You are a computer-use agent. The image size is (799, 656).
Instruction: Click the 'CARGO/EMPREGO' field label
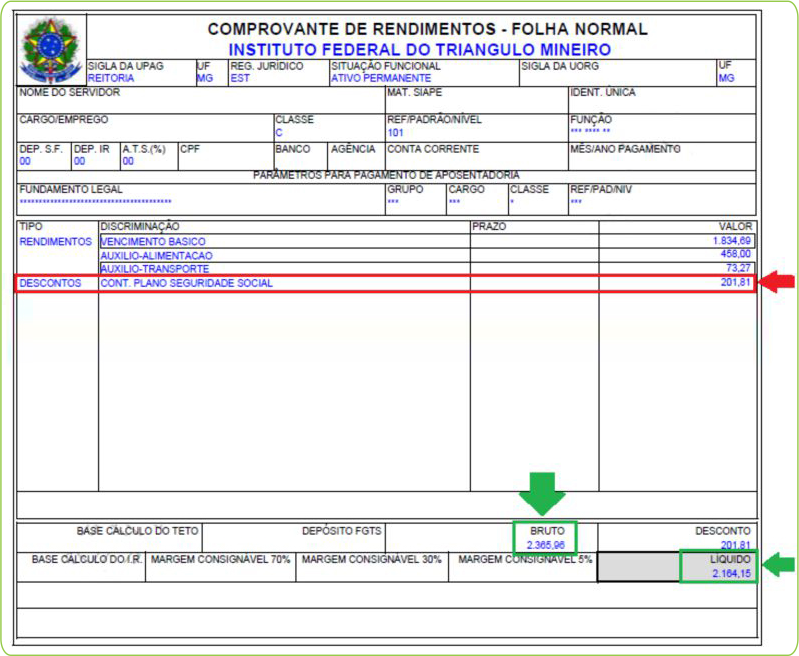pos(64,120)
